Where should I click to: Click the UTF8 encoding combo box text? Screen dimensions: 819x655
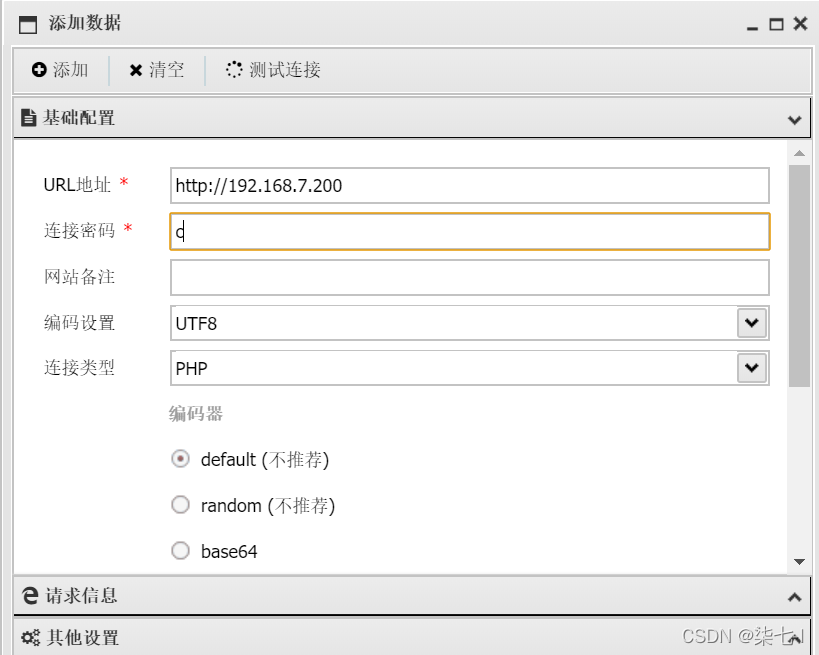click(196, 324)
